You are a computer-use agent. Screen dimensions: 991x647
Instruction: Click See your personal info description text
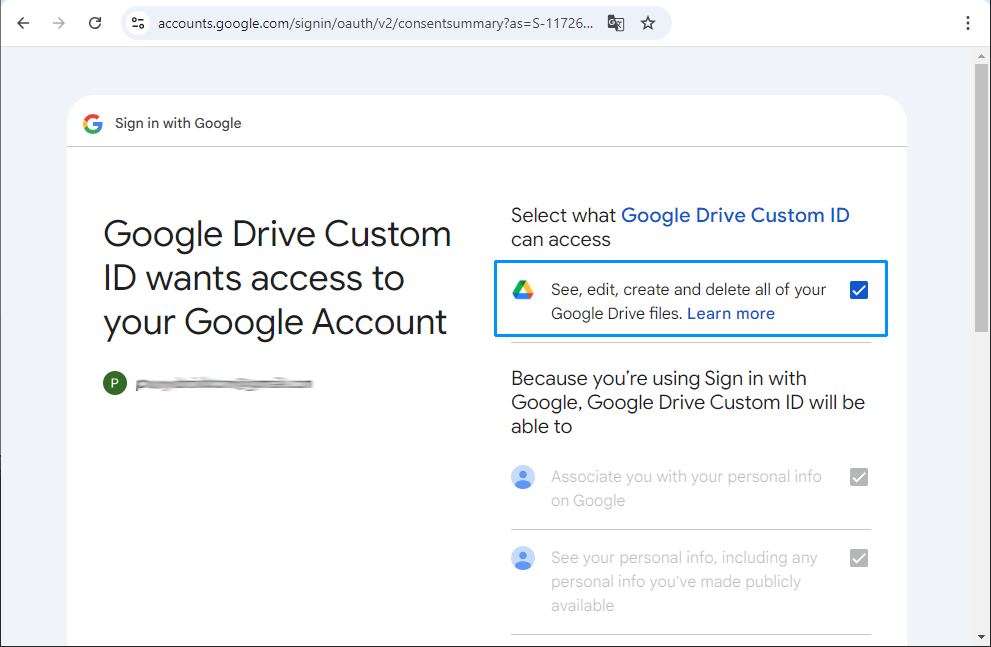(x=684, y=581)
